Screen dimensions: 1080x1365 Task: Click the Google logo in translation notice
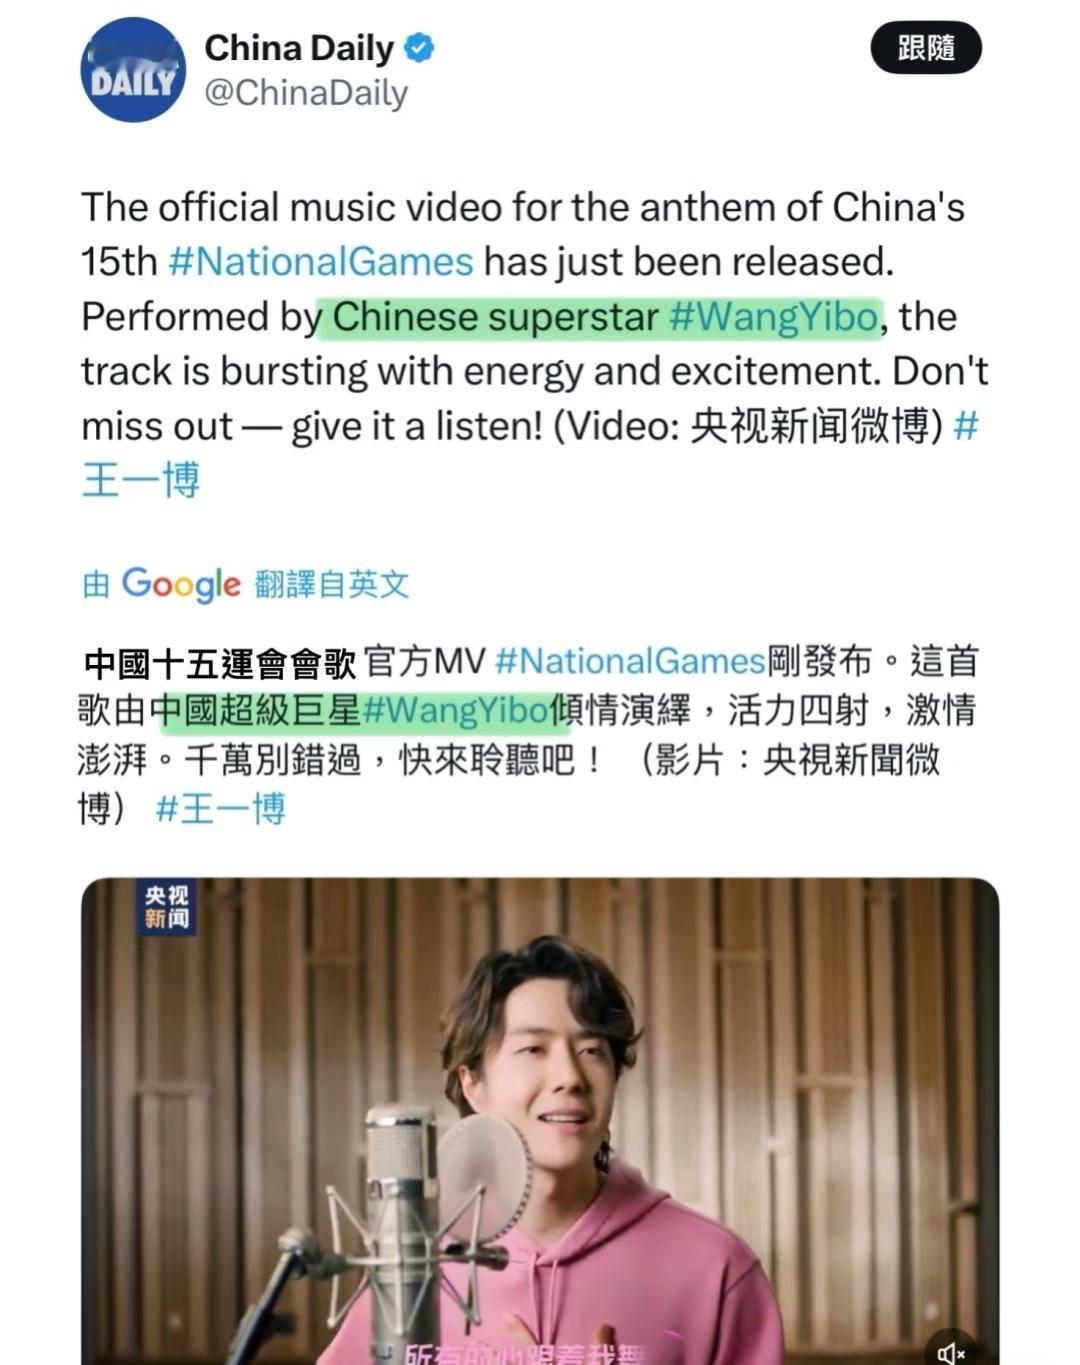[181, 584]
